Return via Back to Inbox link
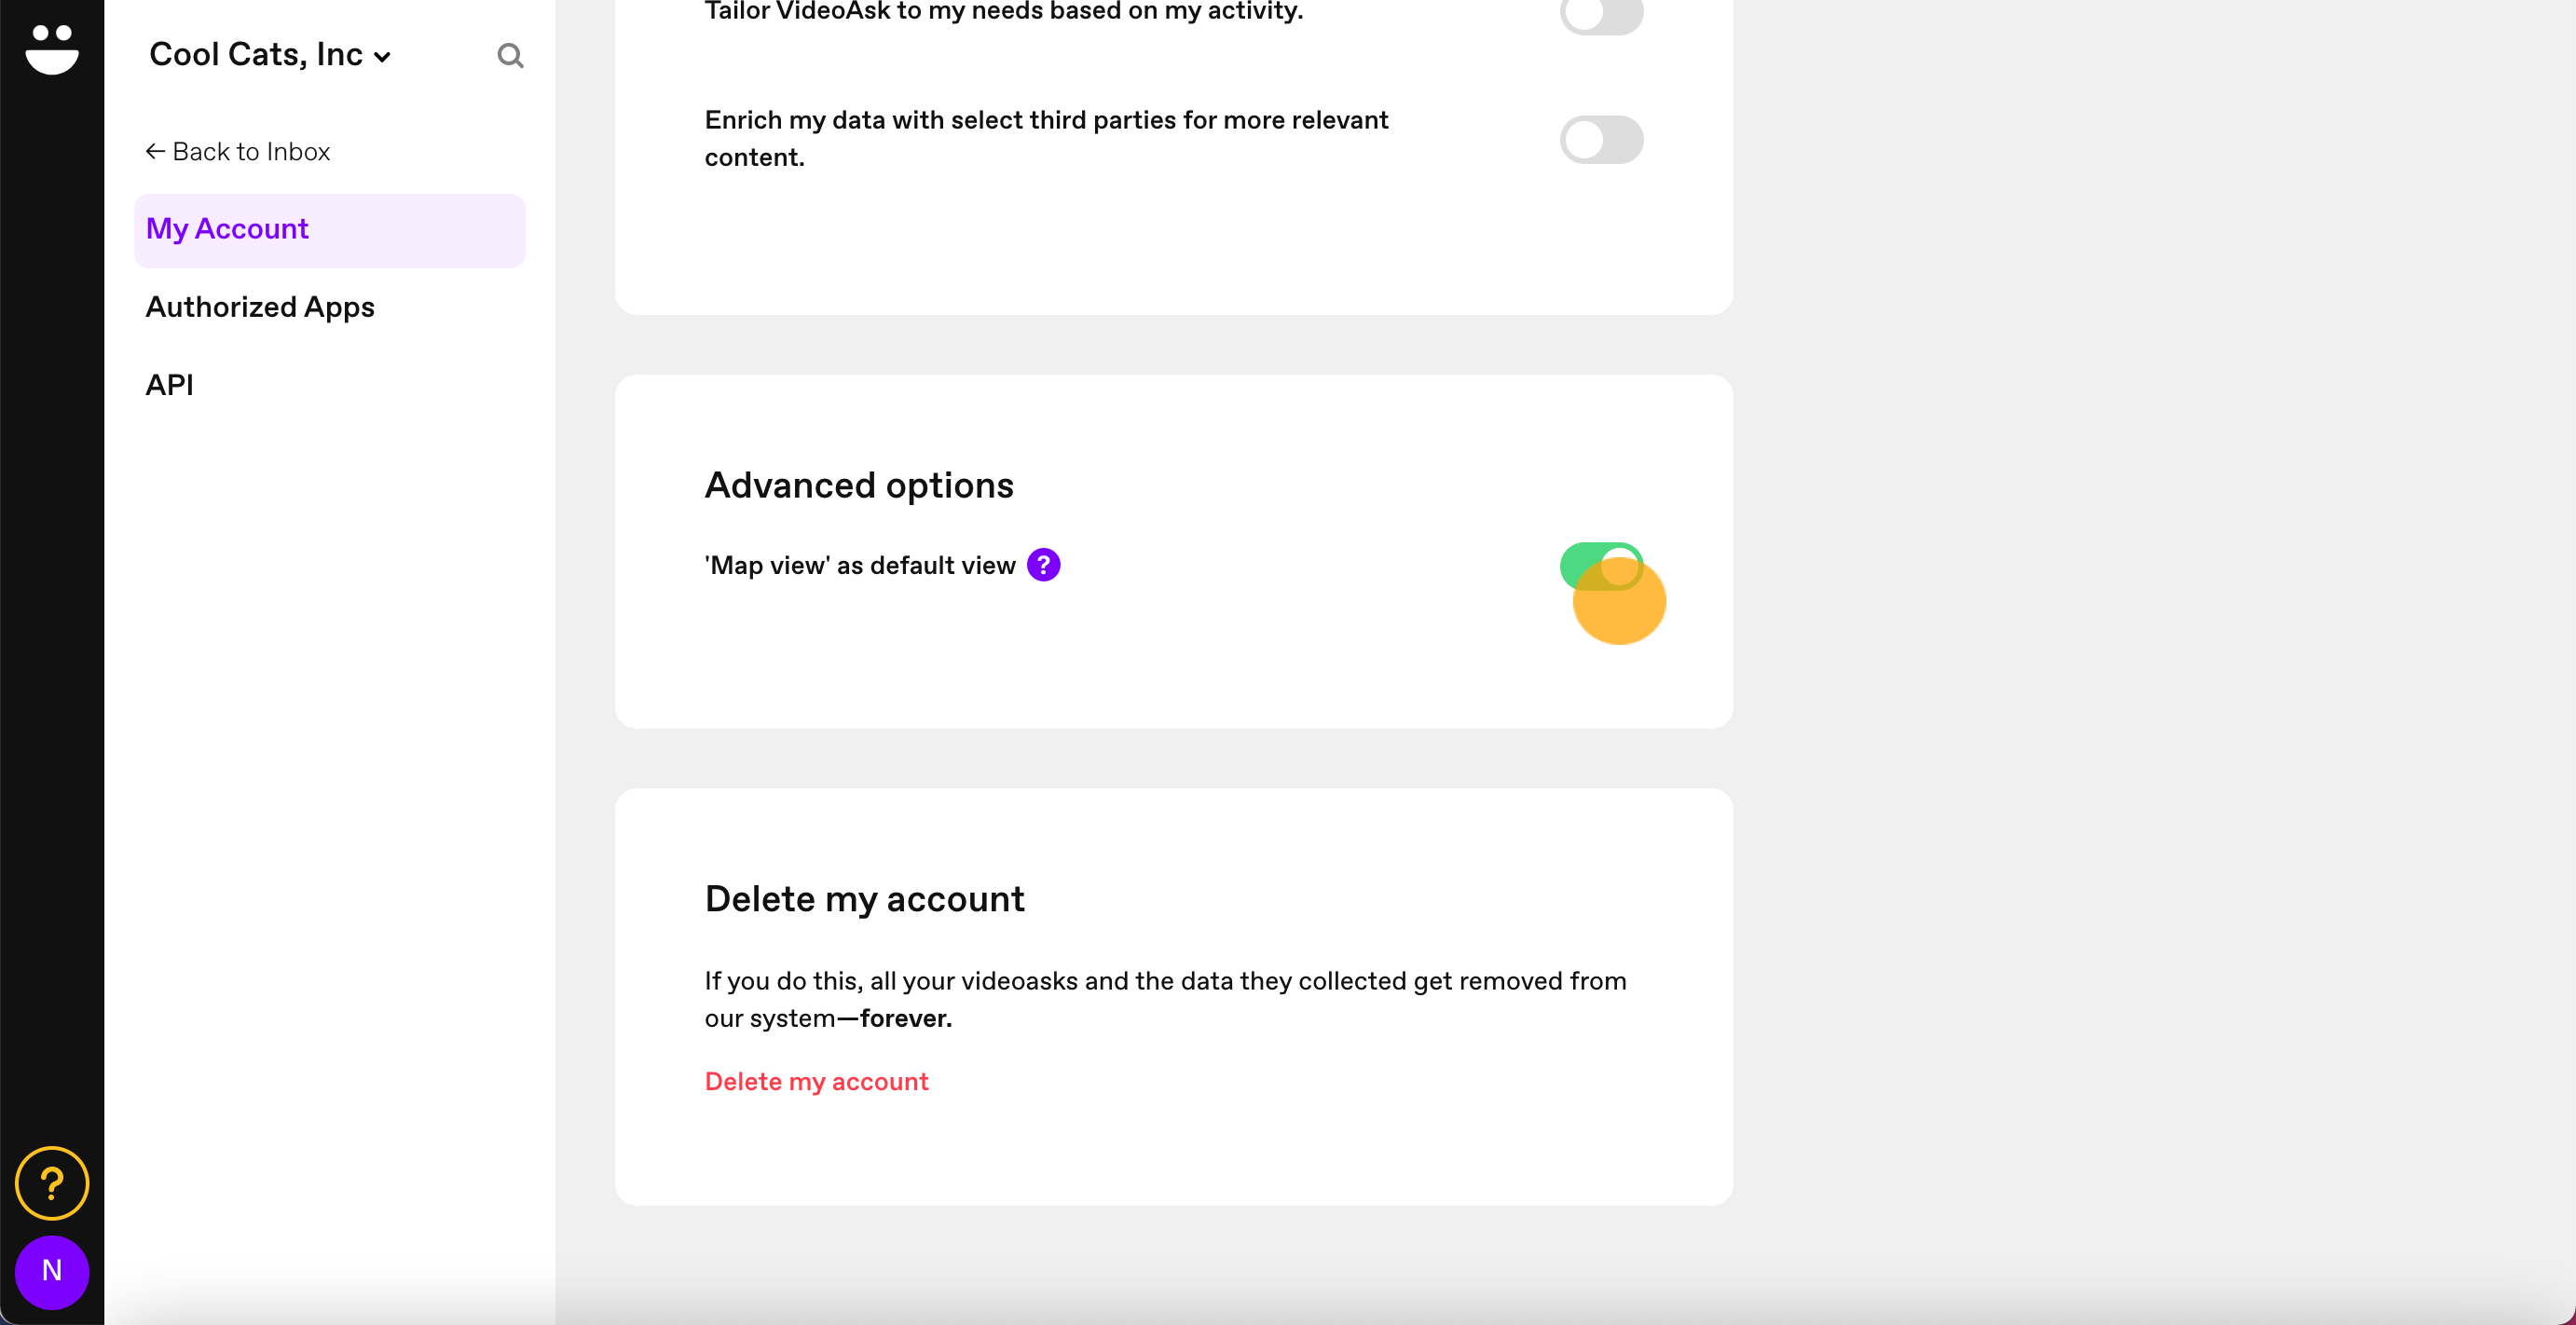The height and width of the screenshot is (1325, 2576). pyautogui.click(x=238, y=151)
